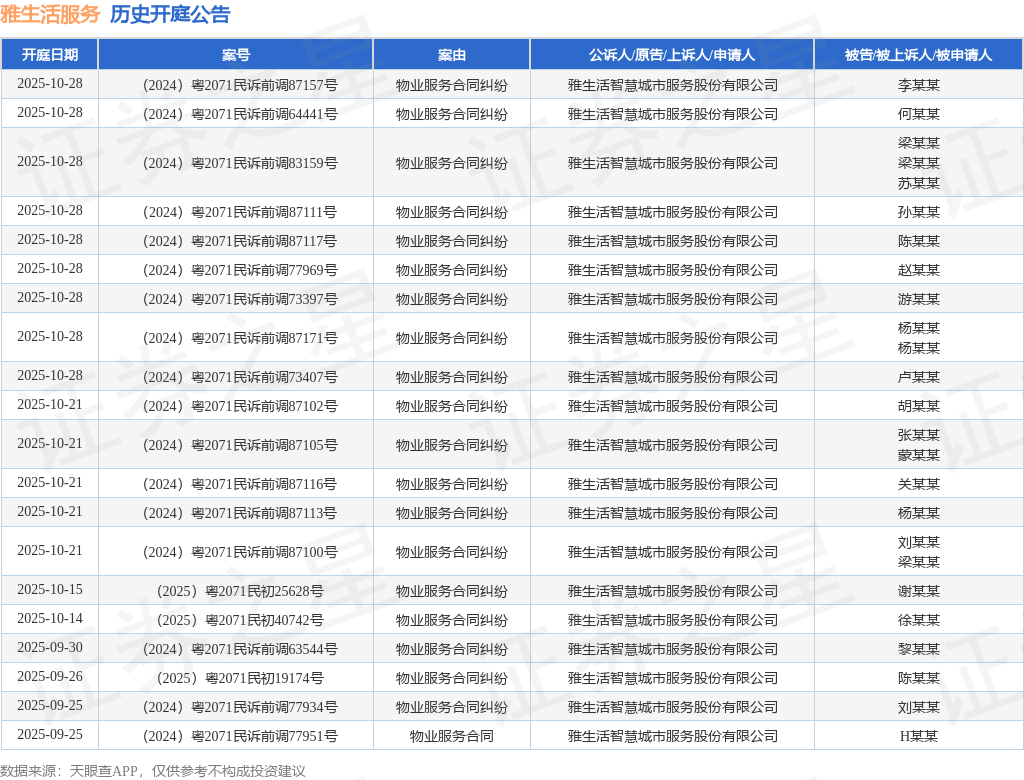Click defendant 苏某某
1024x780 pixels.
click(x=918, y=183)
